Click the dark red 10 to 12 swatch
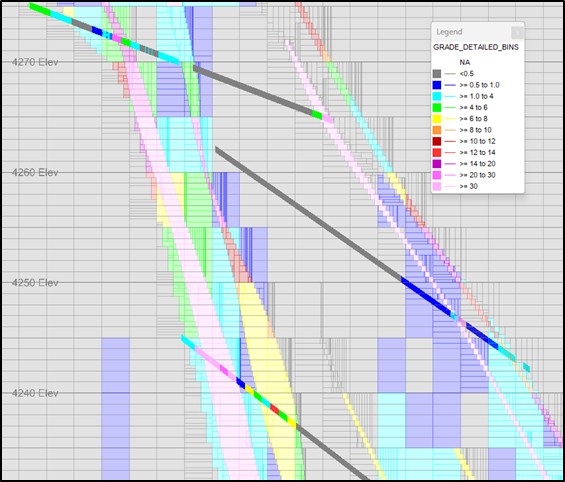This screenshot has width=565, height=482. pyautogui.click(x=437, y=141)
